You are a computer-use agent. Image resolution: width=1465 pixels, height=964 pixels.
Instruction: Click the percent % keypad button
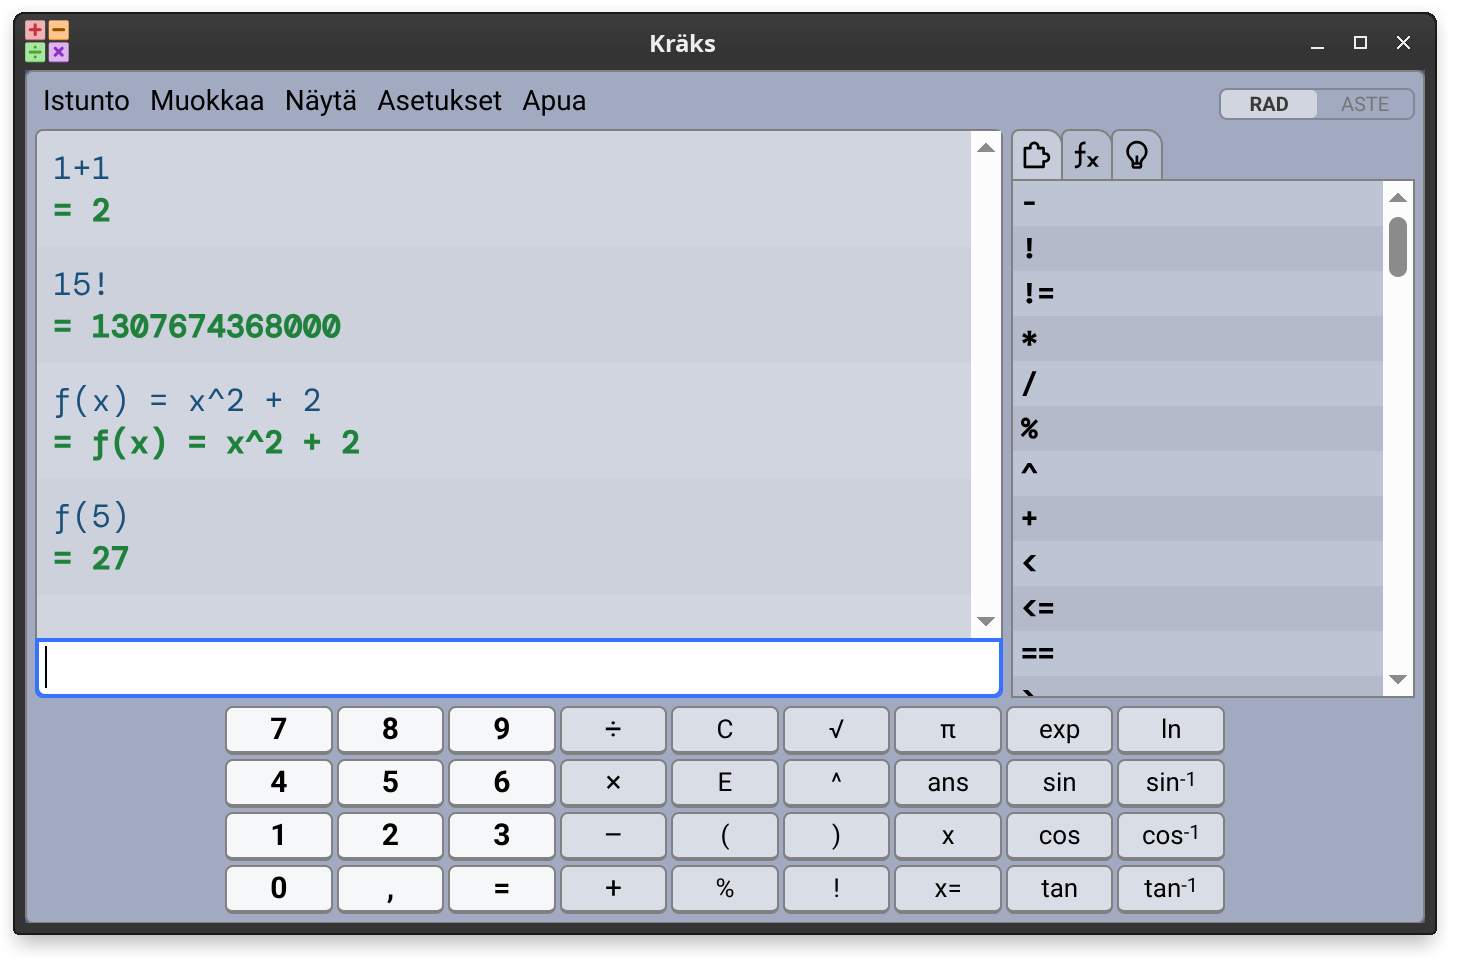(725, 888)
